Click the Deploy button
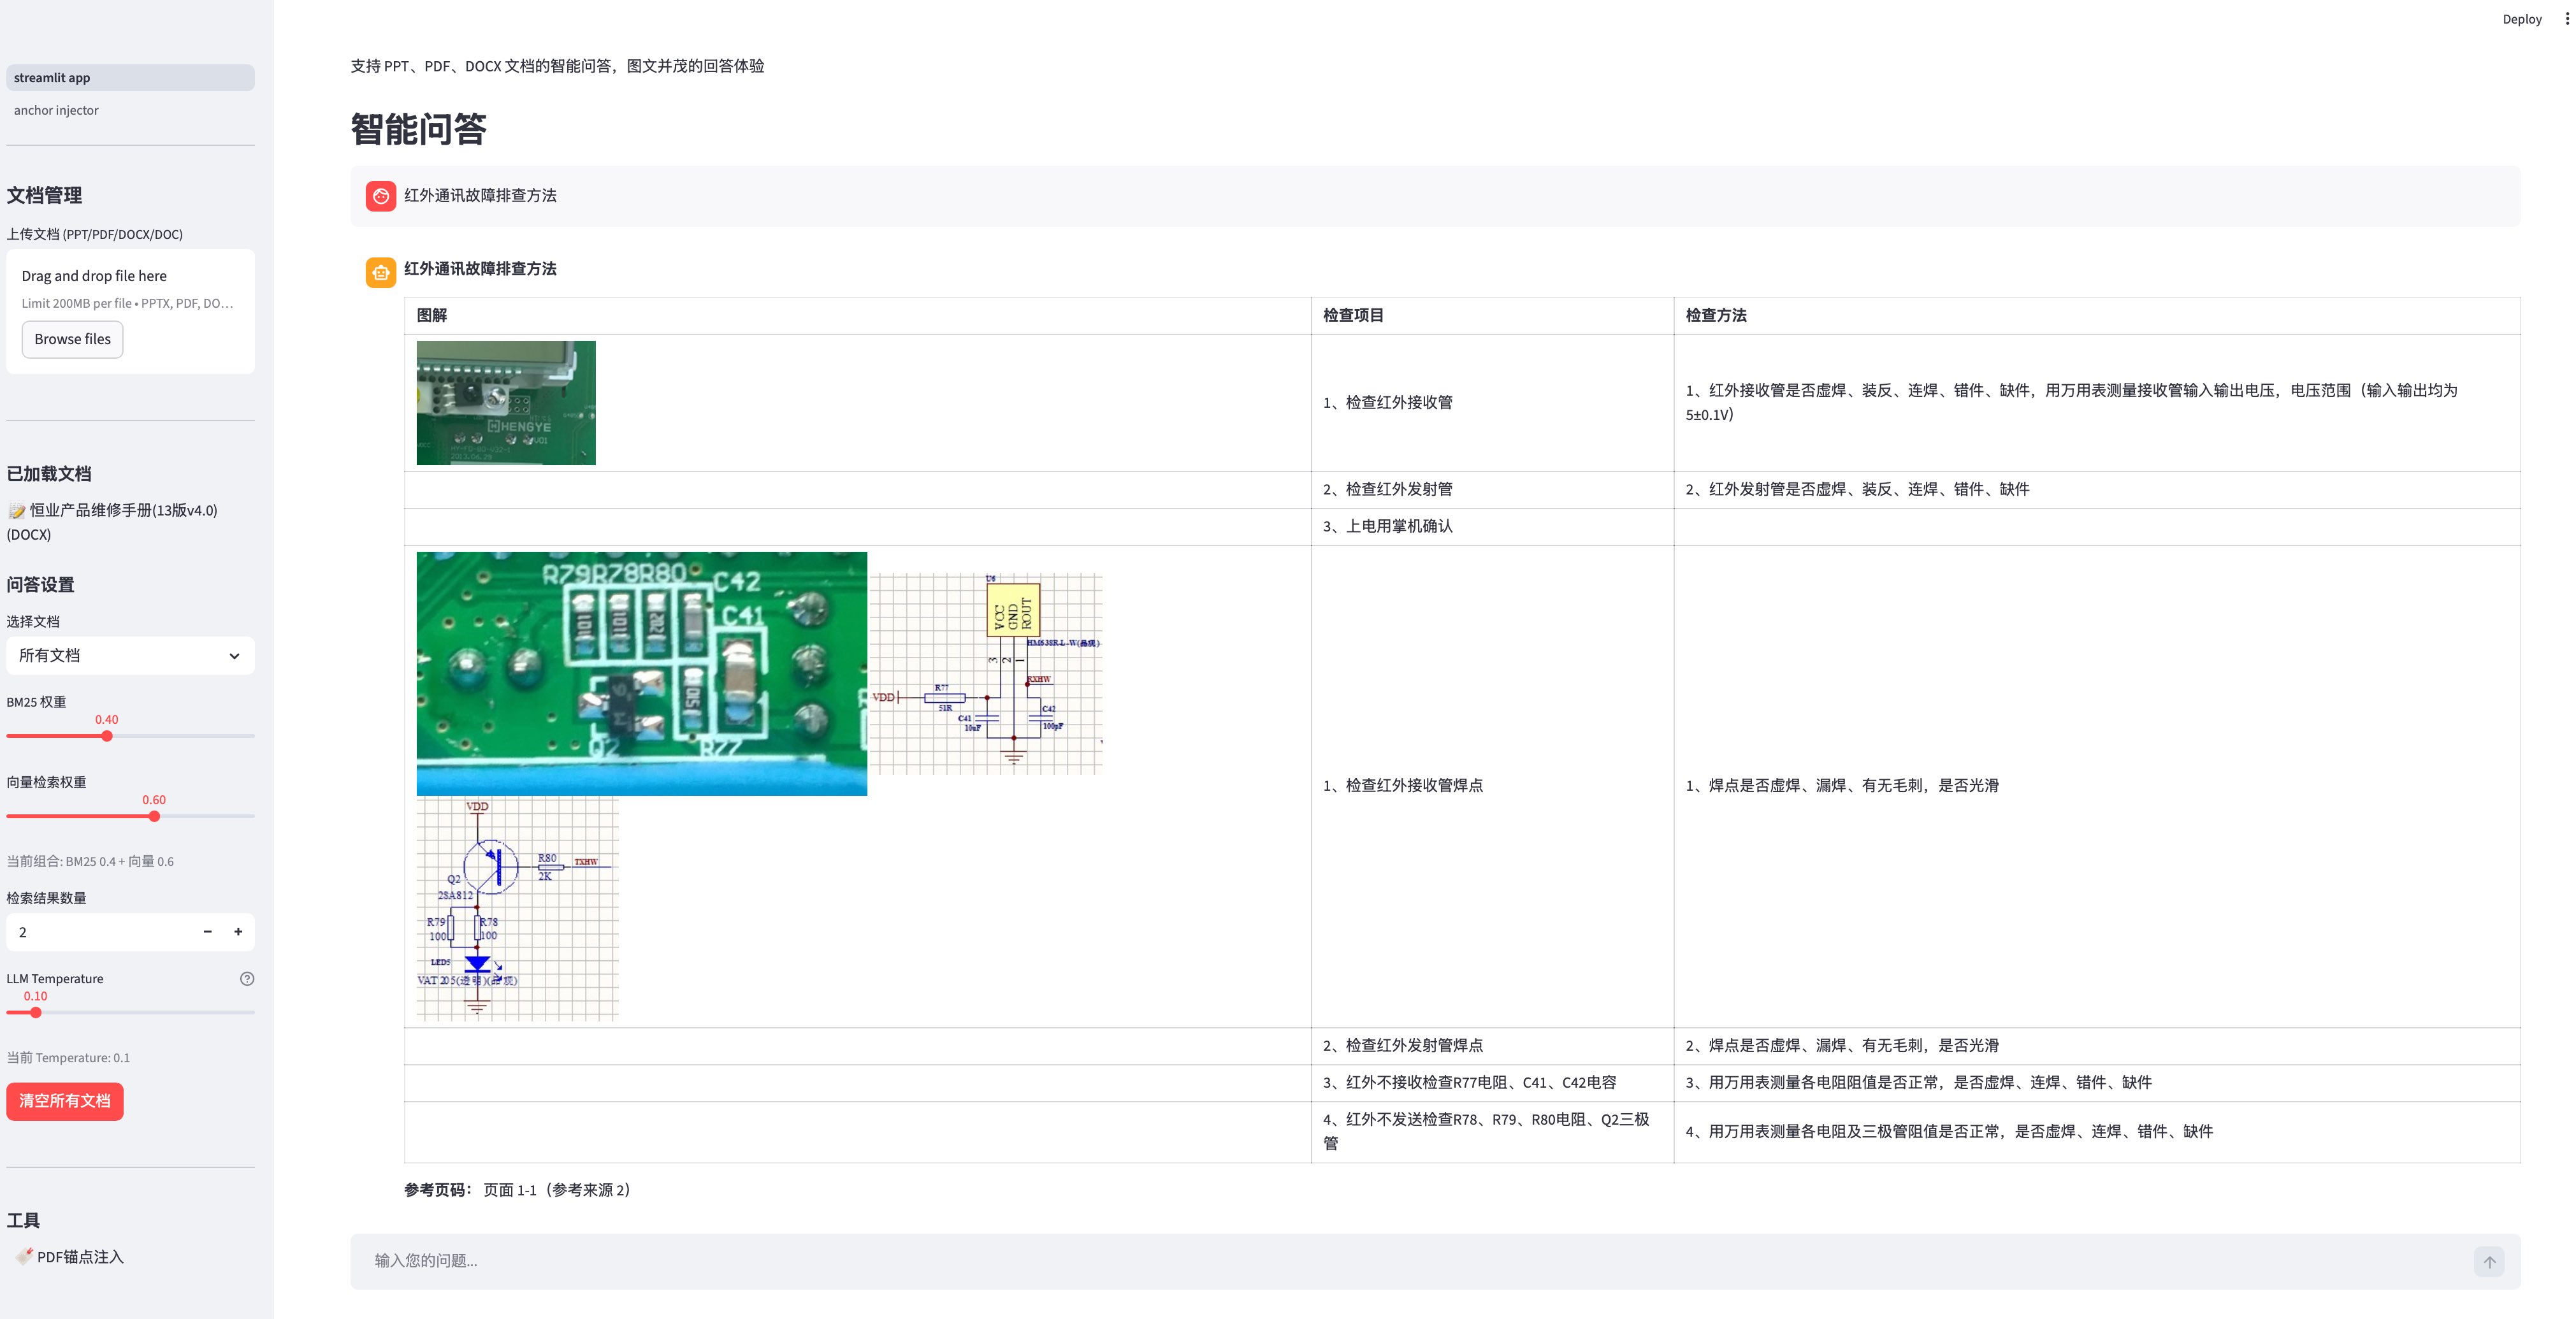Viewport: 2576px width, 1319px height. 2521,19
